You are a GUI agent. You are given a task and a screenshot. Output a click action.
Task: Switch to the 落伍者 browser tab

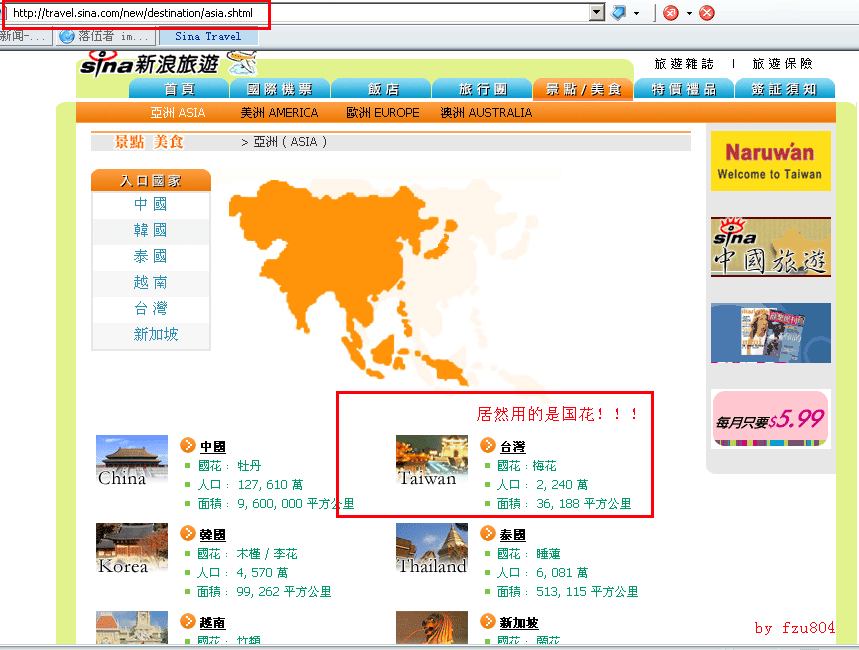coord(105,36)
